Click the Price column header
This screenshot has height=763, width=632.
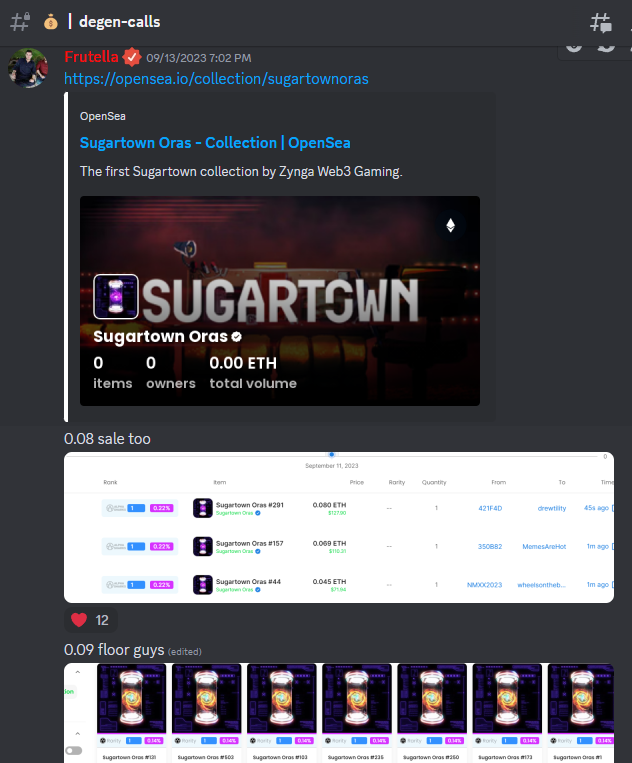coord(357,482)
